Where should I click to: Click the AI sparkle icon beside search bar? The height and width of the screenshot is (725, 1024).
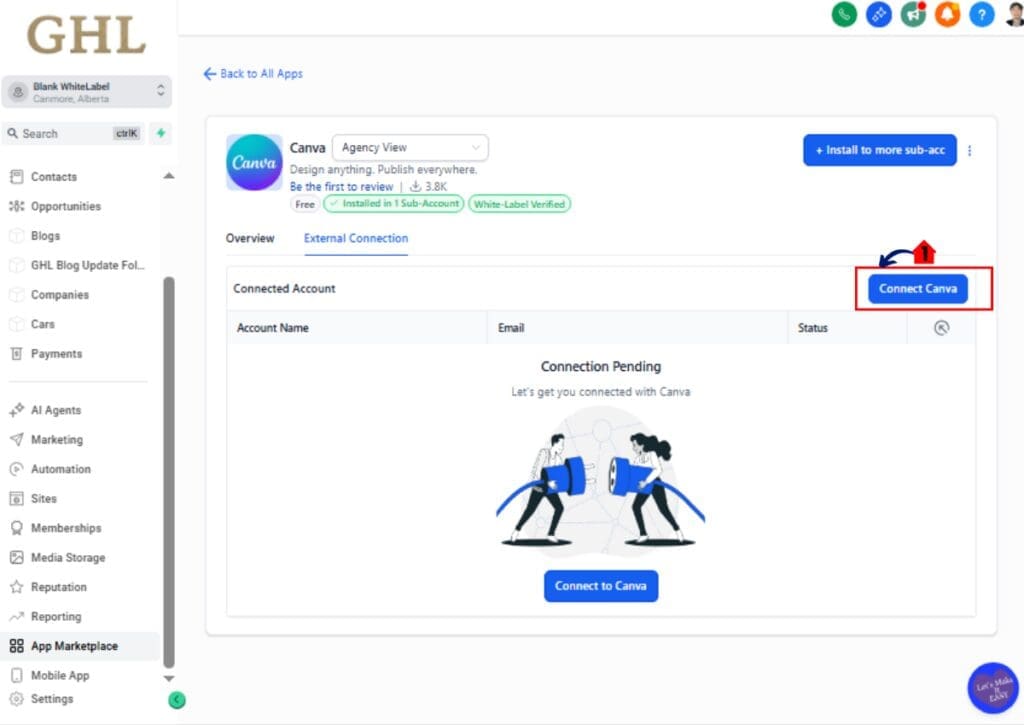pos(160,132)
